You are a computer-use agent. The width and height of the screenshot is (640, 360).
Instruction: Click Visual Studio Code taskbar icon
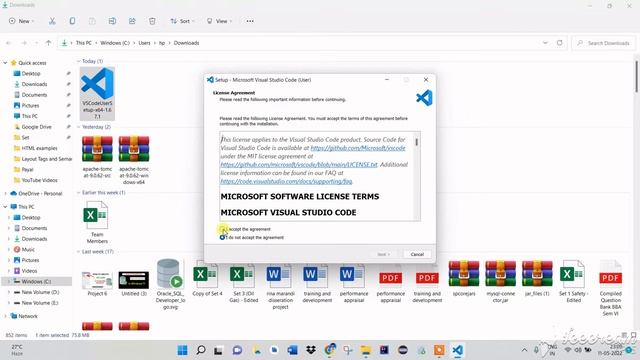pyautogui.click(x=458, y=350)
